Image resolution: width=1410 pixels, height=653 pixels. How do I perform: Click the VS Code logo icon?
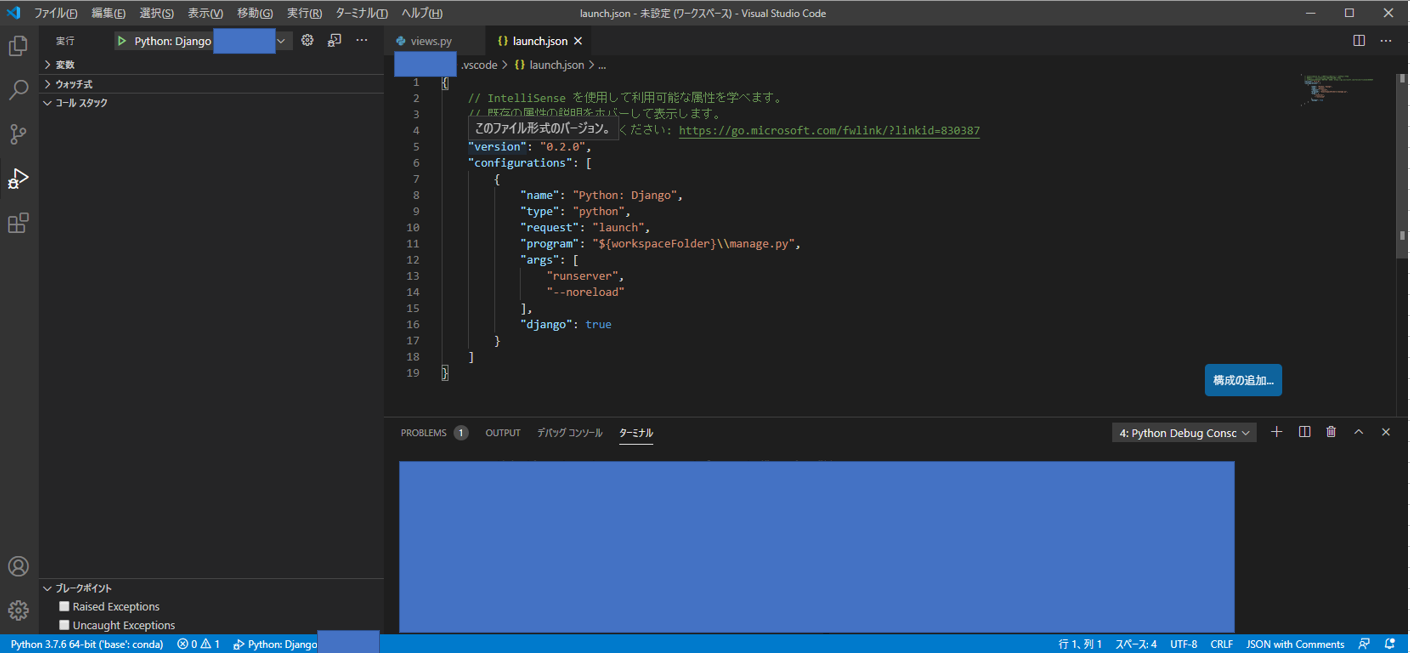(13, 13)
